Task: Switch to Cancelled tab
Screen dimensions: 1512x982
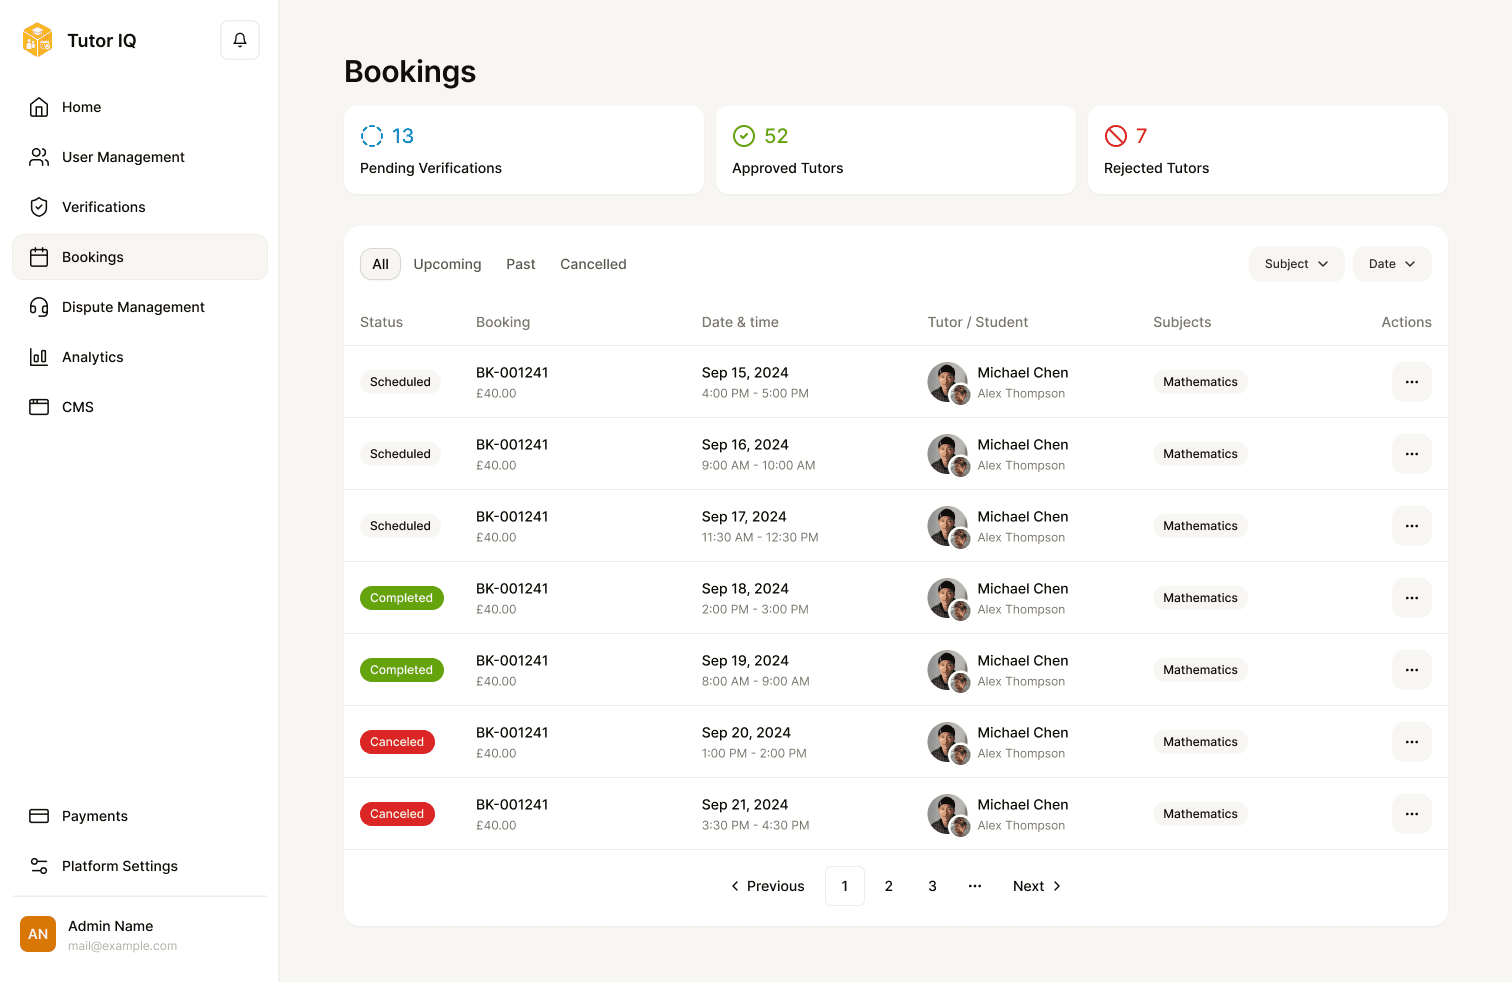Action: click(x=593, y=264)
